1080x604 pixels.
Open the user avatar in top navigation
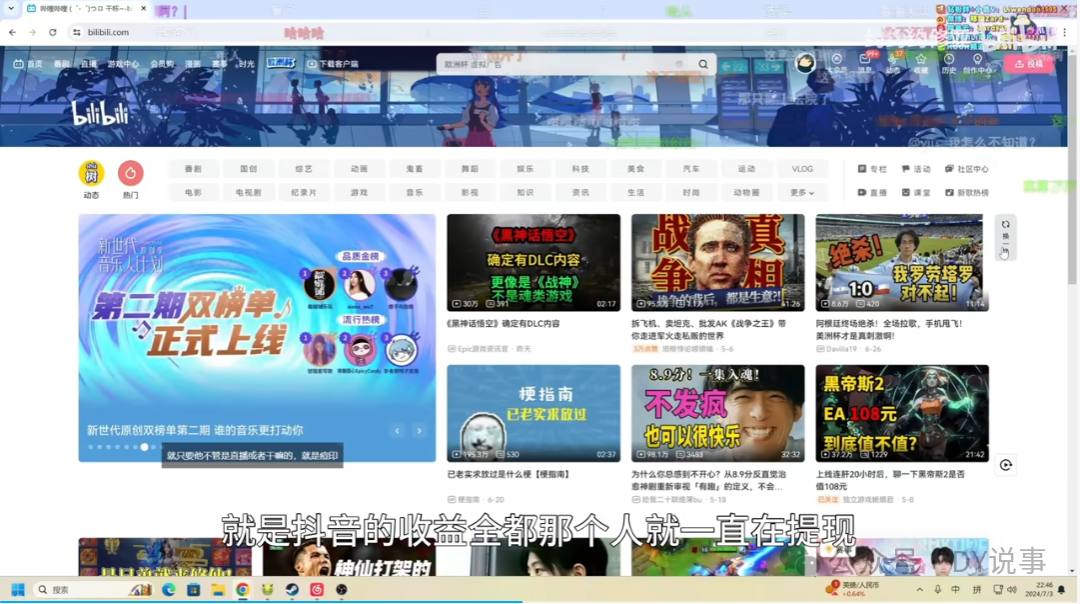tap(804, 63)
